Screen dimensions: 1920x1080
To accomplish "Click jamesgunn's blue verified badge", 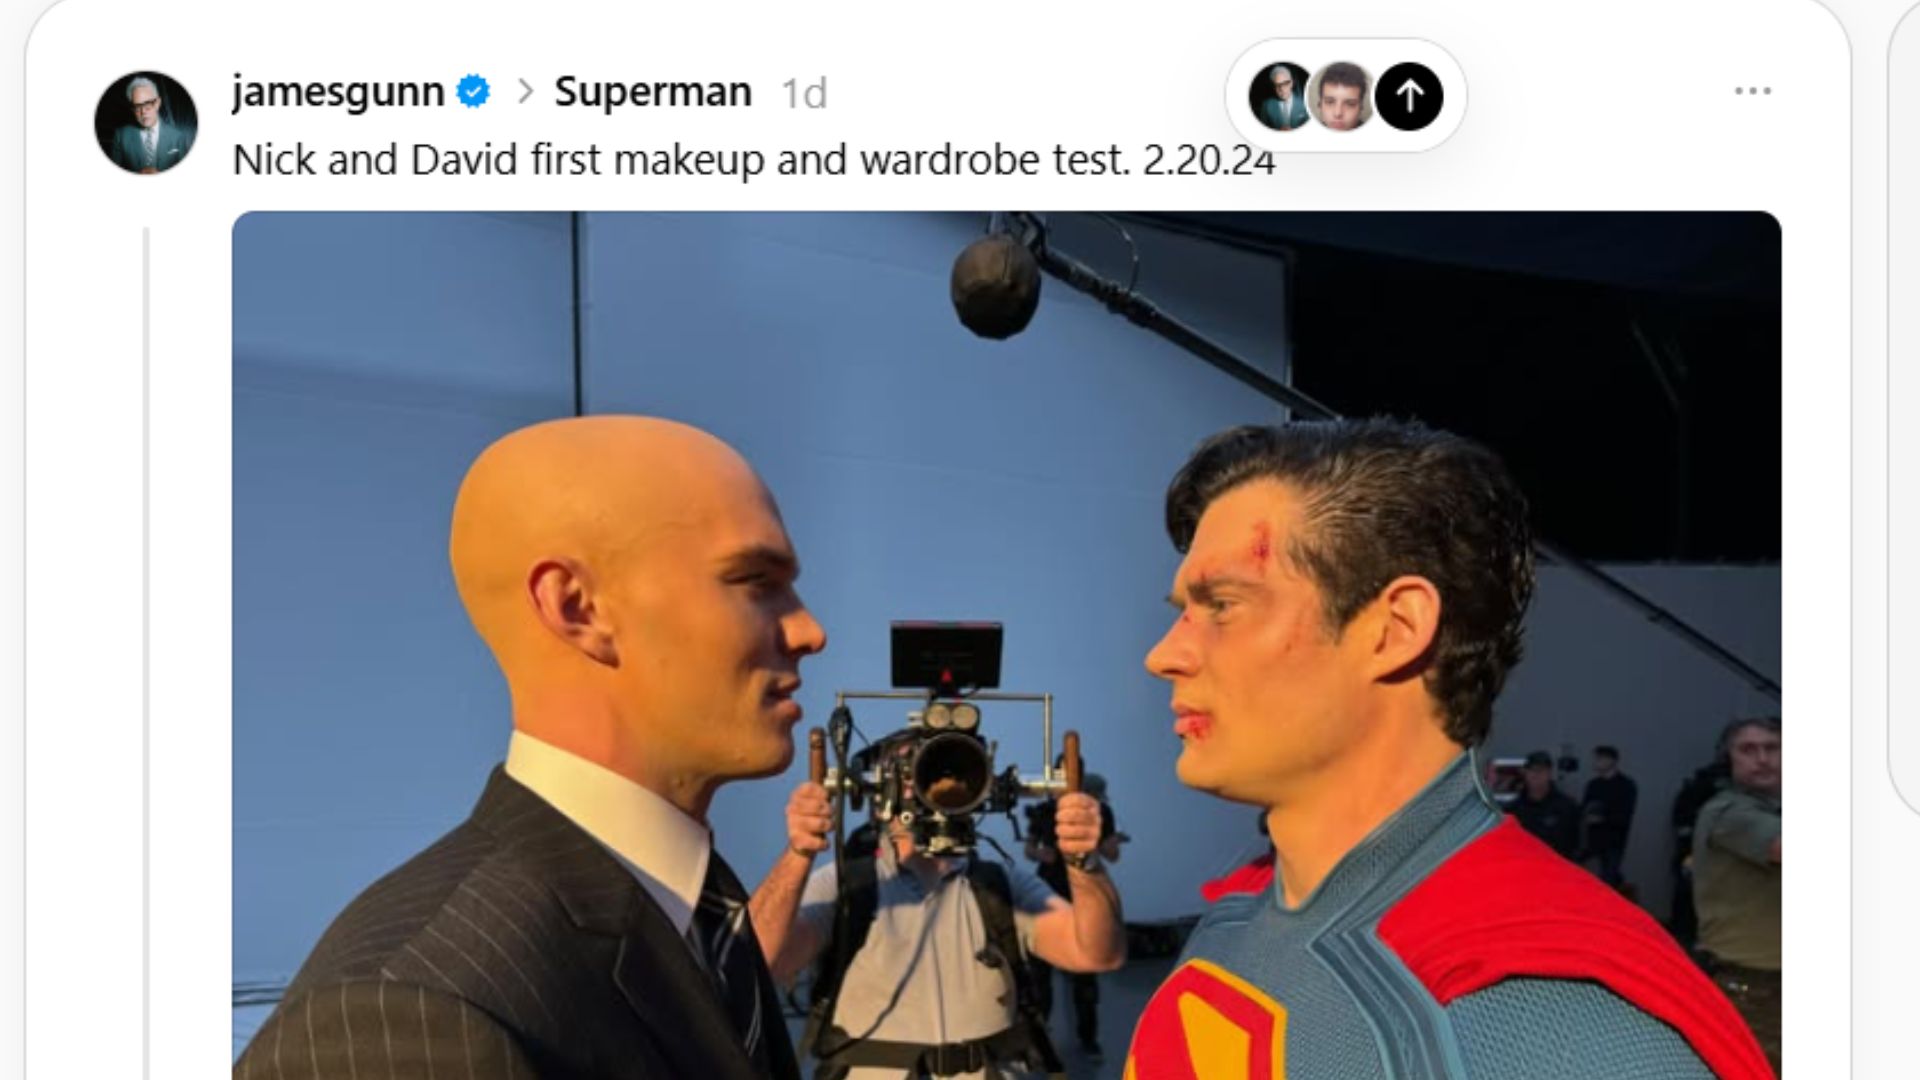I will tap(473, 92).
